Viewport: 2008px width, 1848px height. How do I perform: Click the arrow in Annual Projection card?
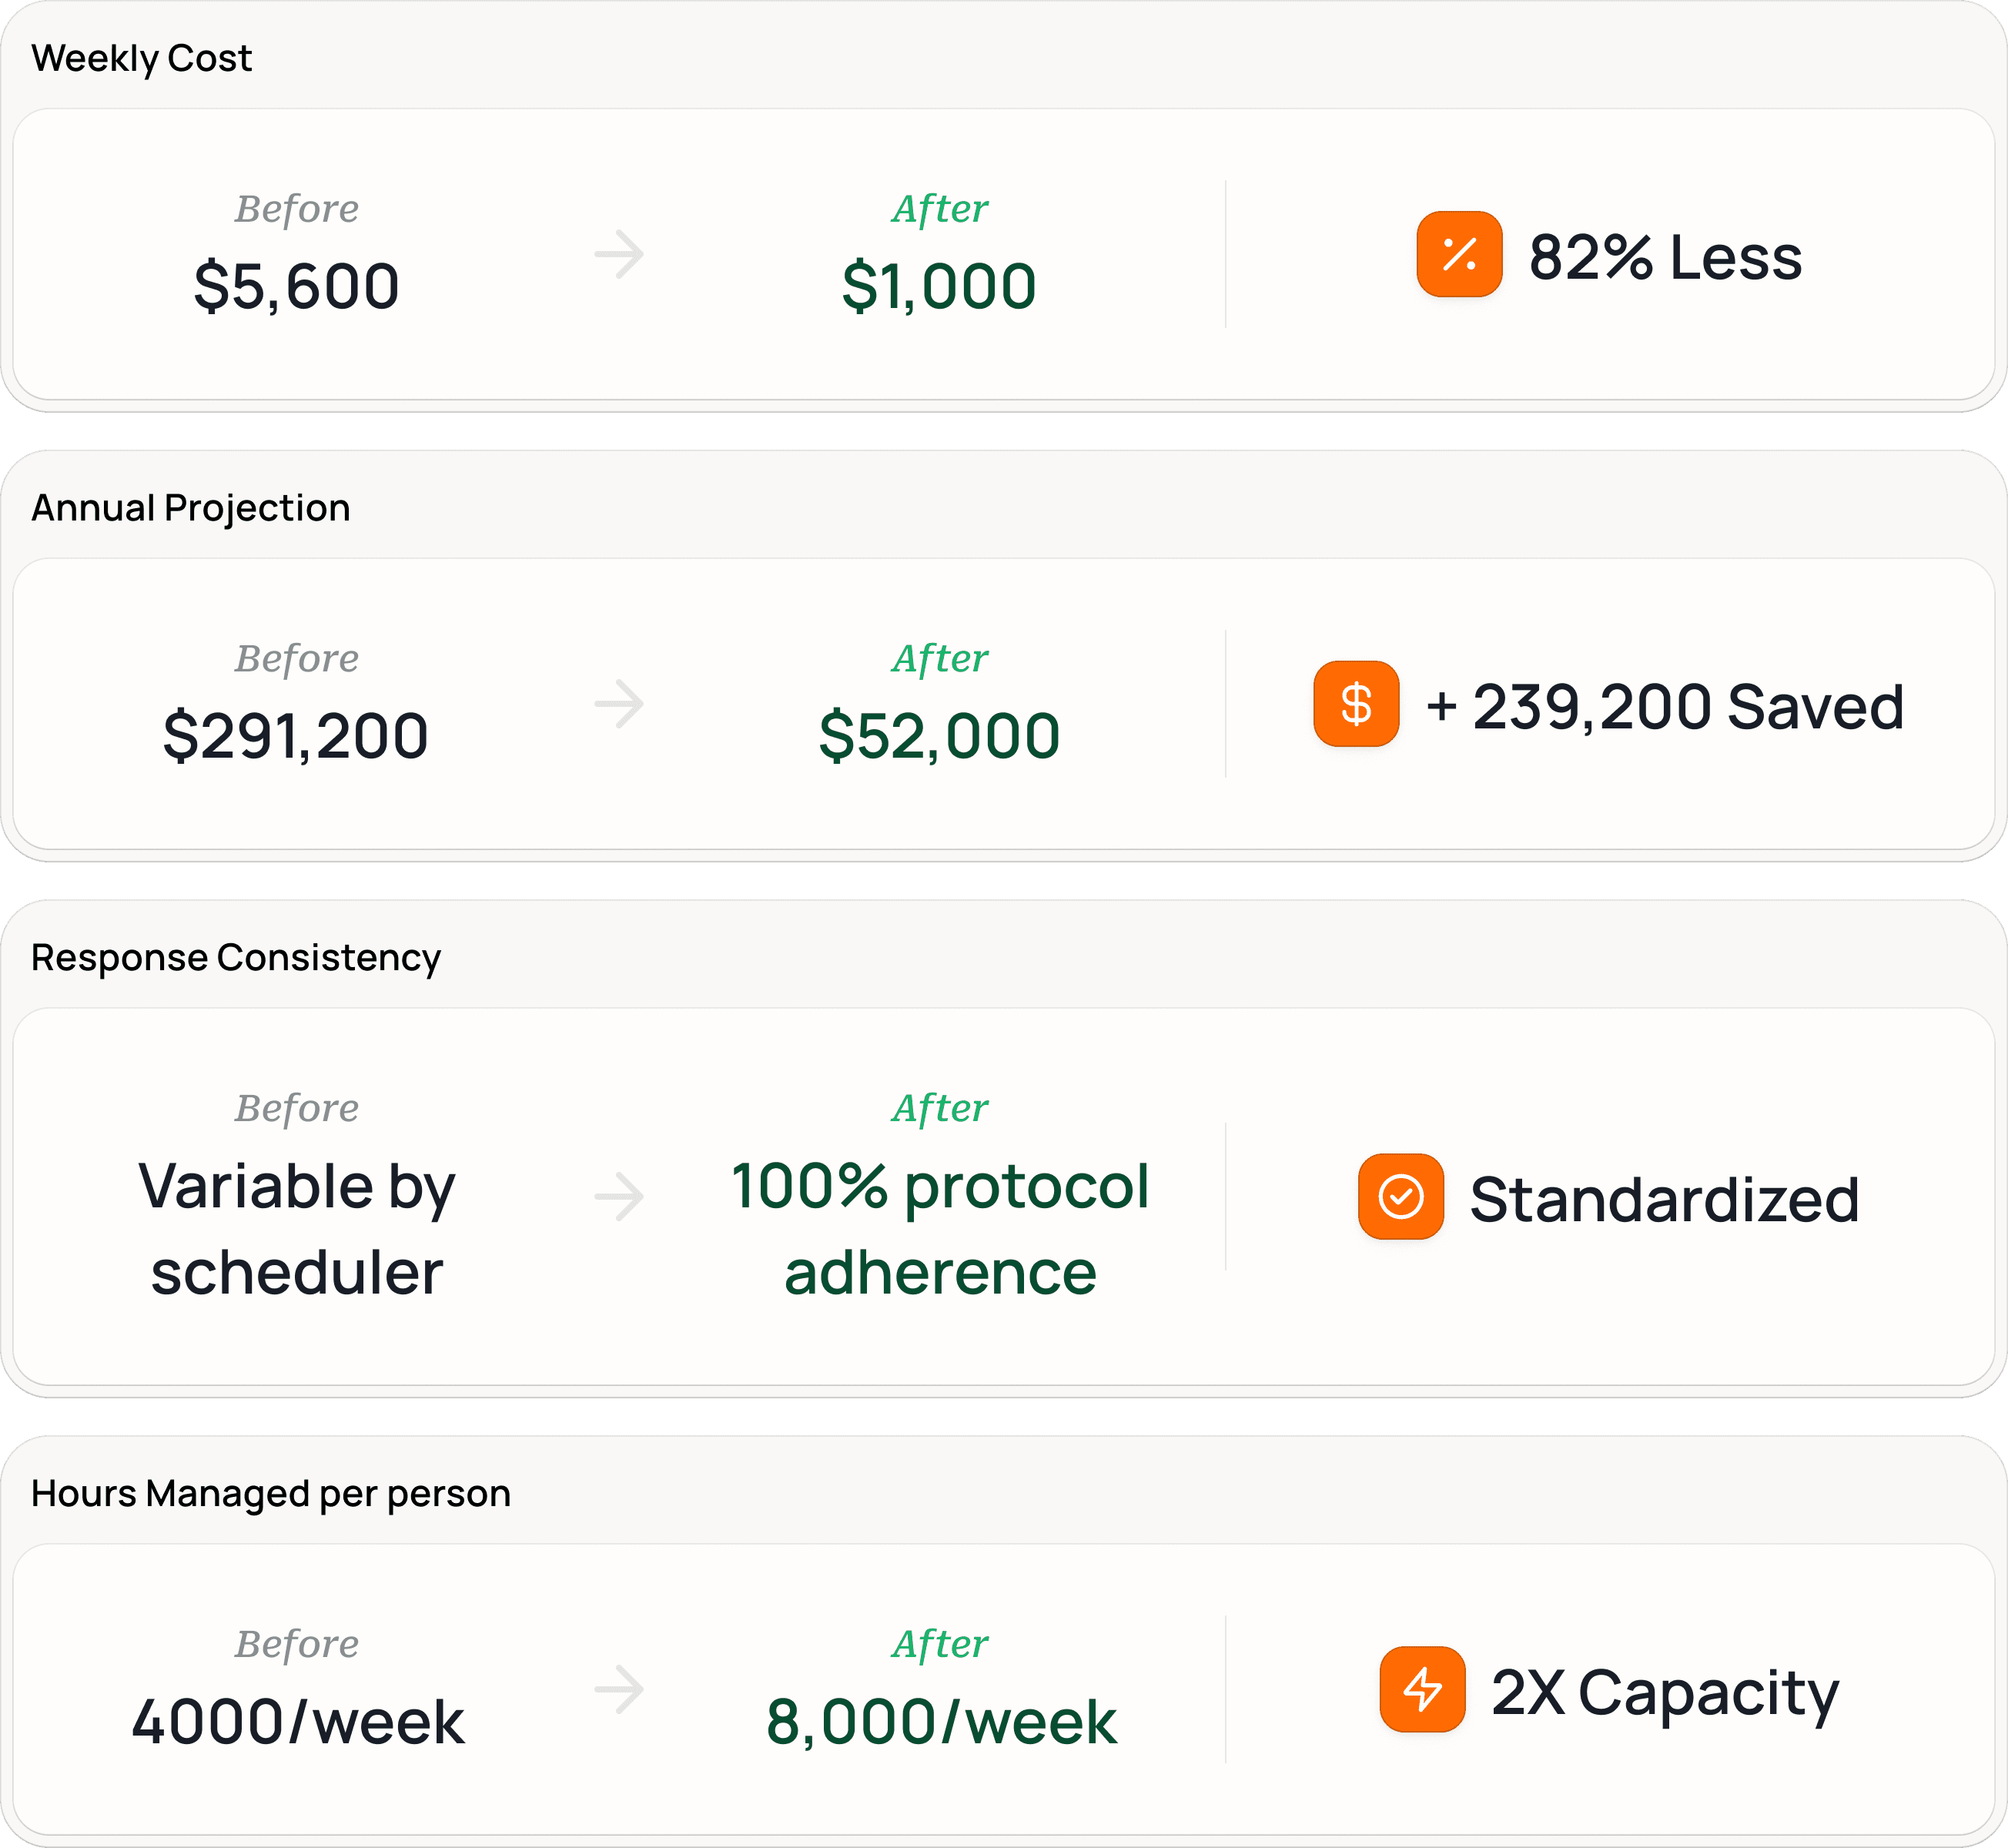coord(619,704)
